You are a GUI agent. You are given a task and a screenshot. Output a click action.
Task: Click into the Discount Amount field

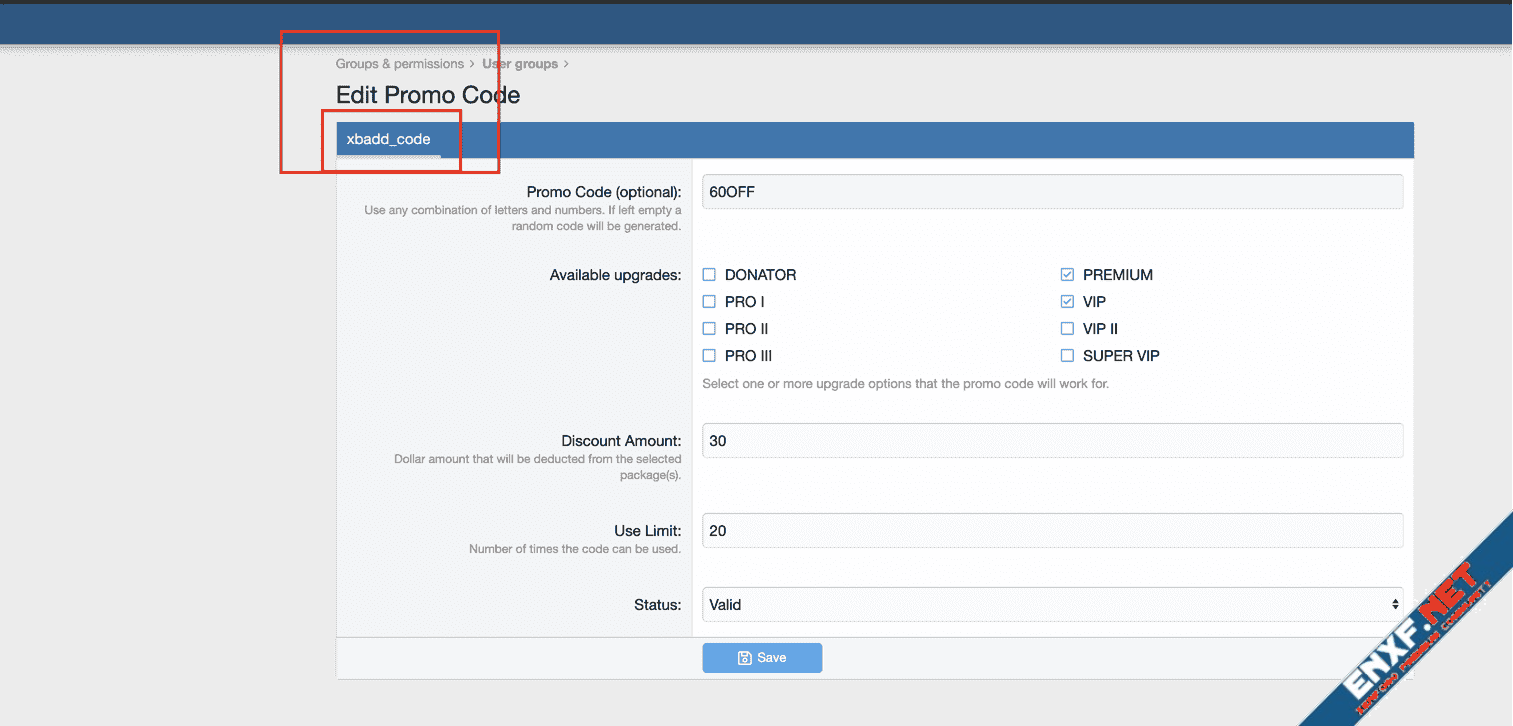click(x=1052, y=440)
